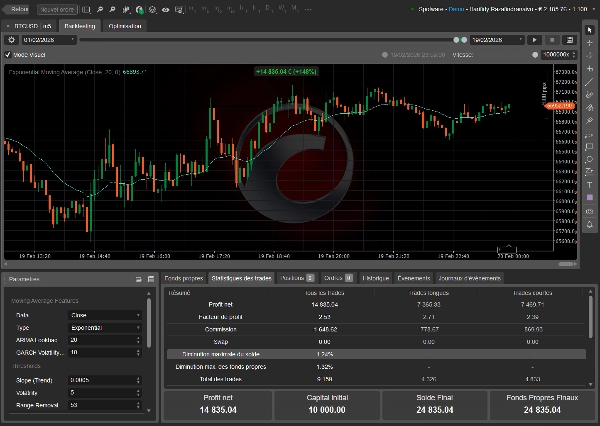Select the pencil drawing tool in the sidebar
The width and height of the screenshot is (600, 426).
[x=590, y=95]
